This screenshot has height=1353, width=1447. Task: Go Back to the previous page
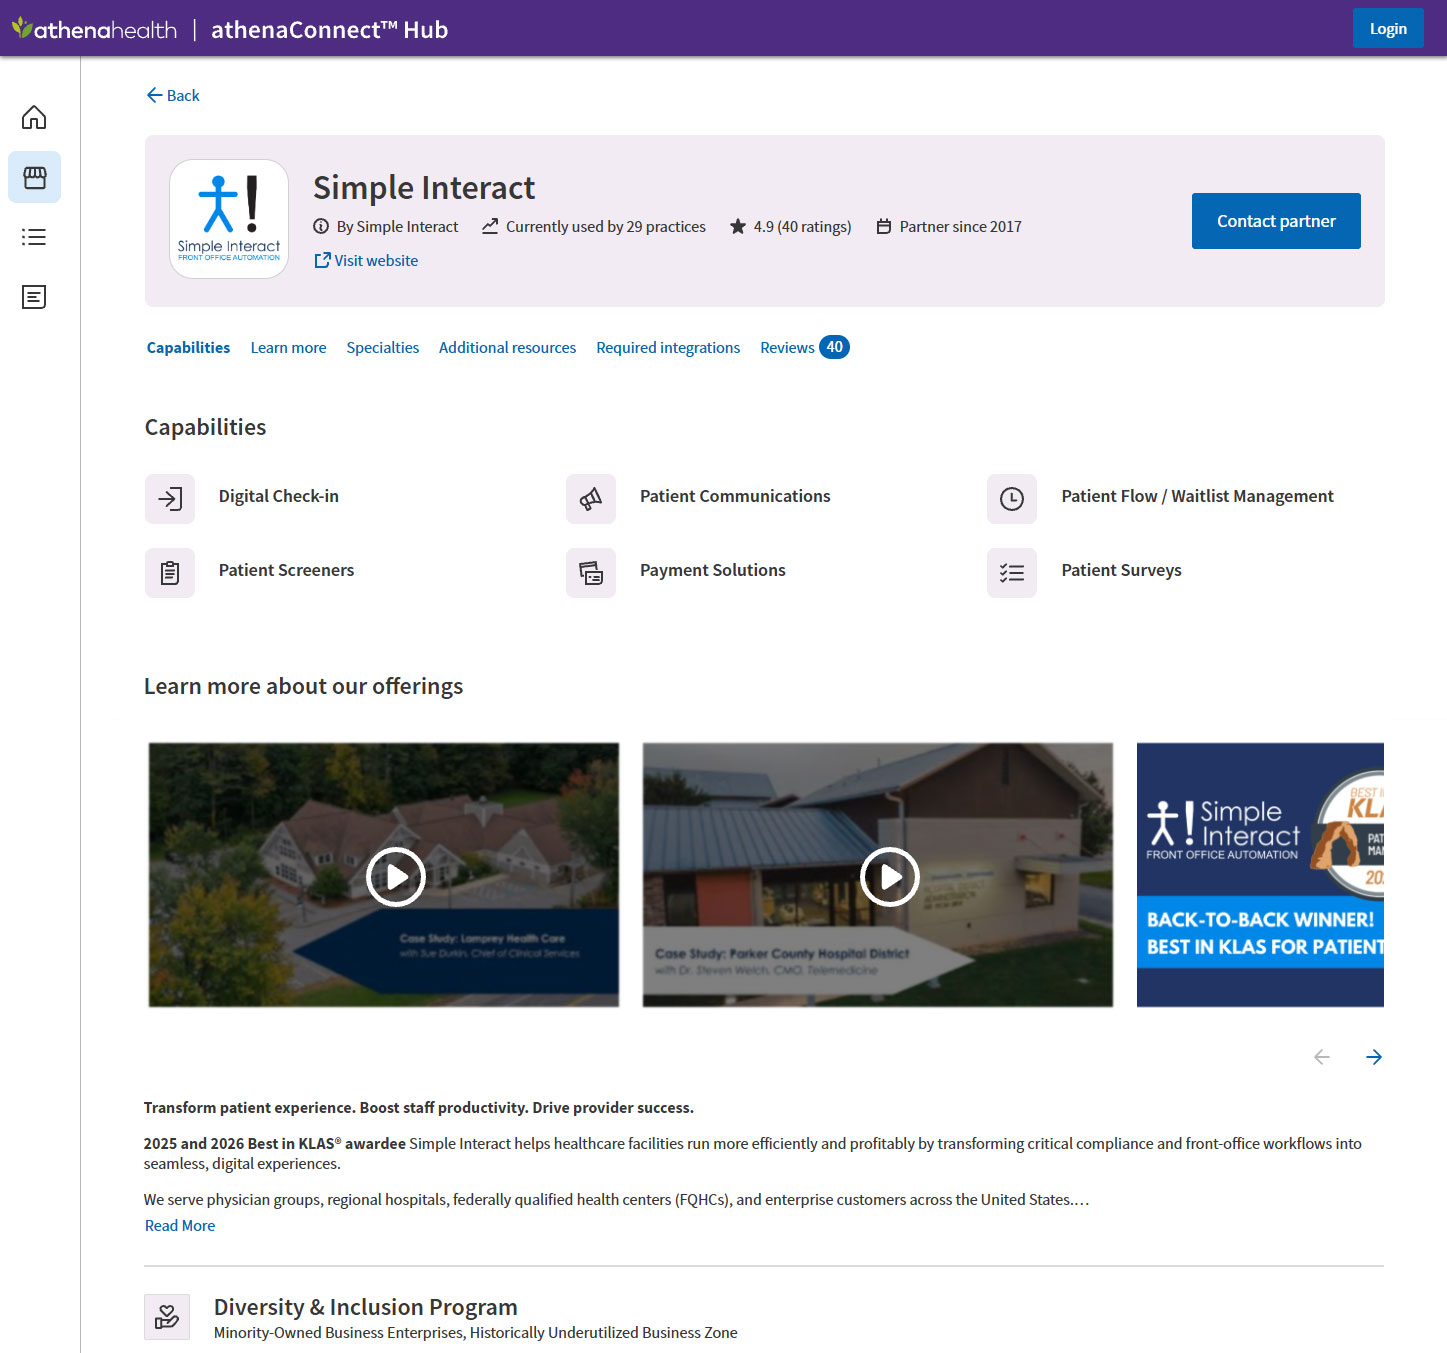(173, 95)
